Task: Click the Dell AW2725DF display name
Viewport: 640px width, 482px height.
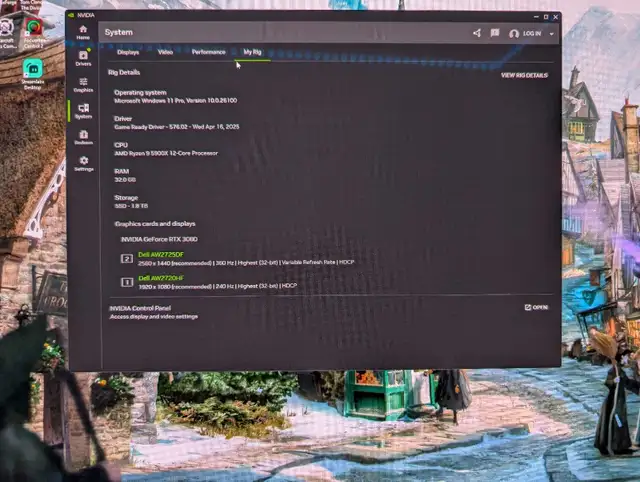Action: (161, 254)
